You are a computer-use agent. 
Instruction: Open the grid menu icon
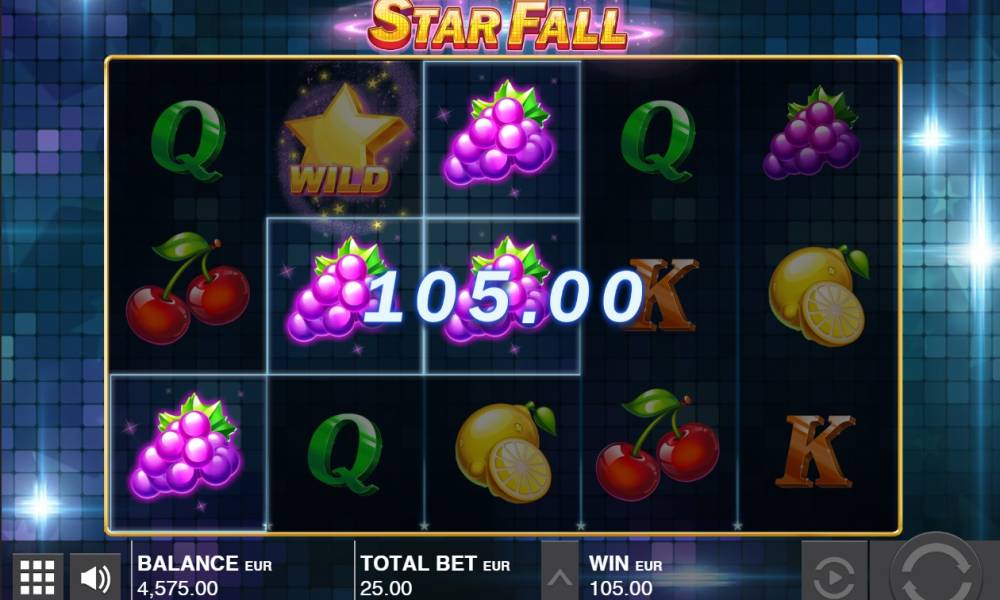click(38, 576)
